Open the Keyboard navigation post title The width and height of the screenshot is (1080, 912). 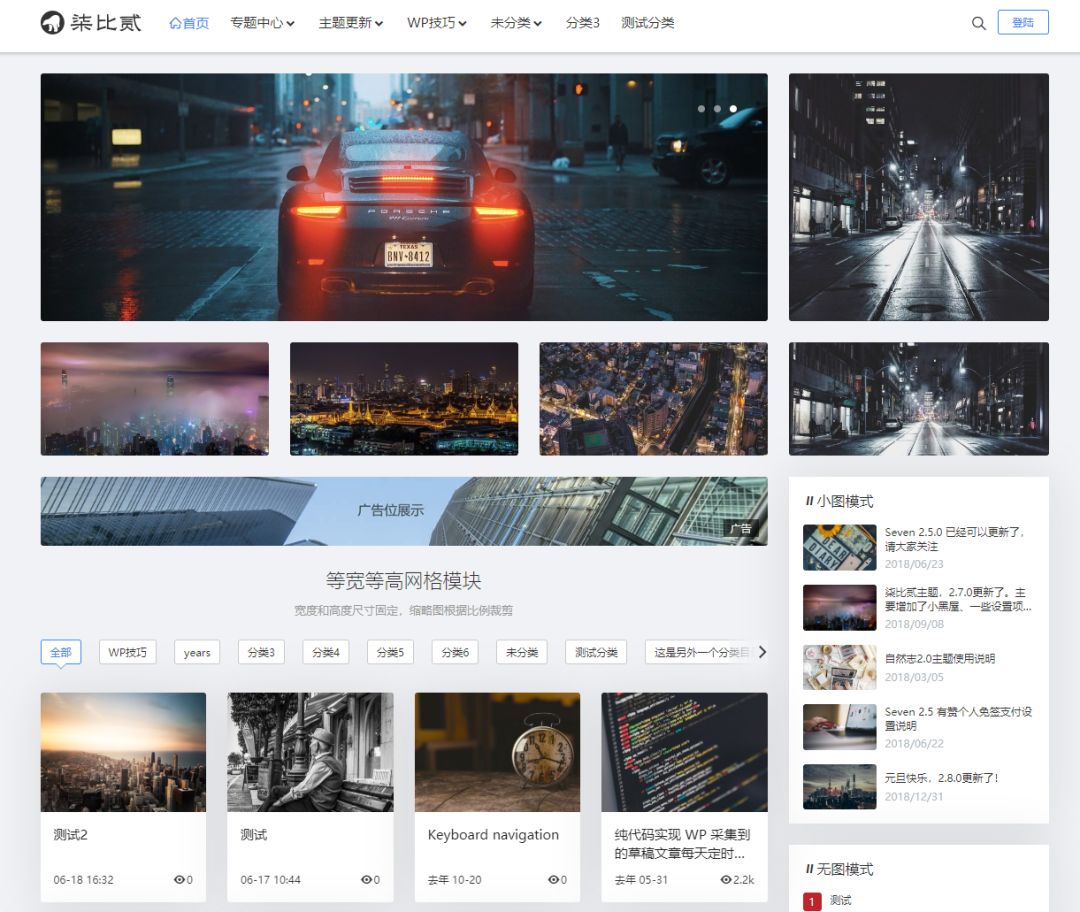click(493, 835)
